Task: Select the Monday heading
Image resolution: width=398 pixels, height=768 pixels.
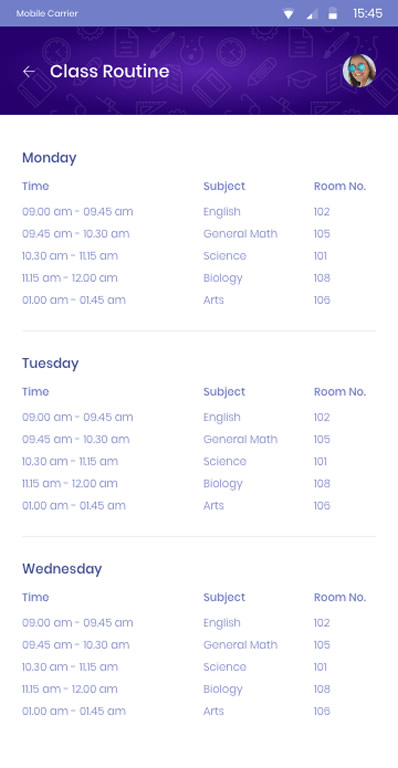Action: [x=49, y=158]
